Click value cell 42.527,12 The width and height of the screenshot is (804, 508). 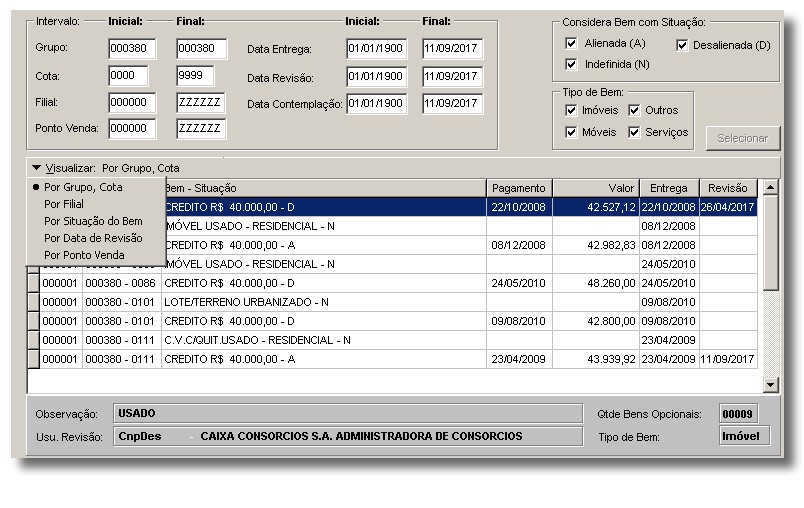(x=596, y=207)
